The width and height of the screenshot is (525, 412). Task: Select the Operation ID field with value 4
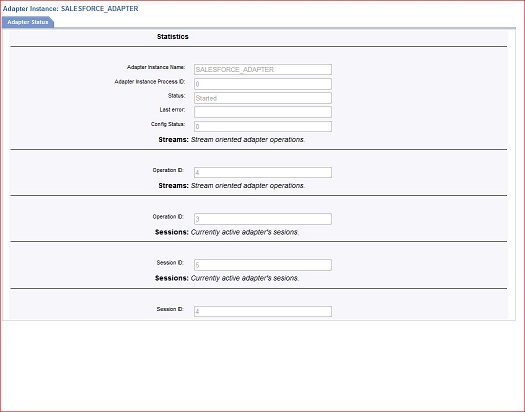(263, 173)
